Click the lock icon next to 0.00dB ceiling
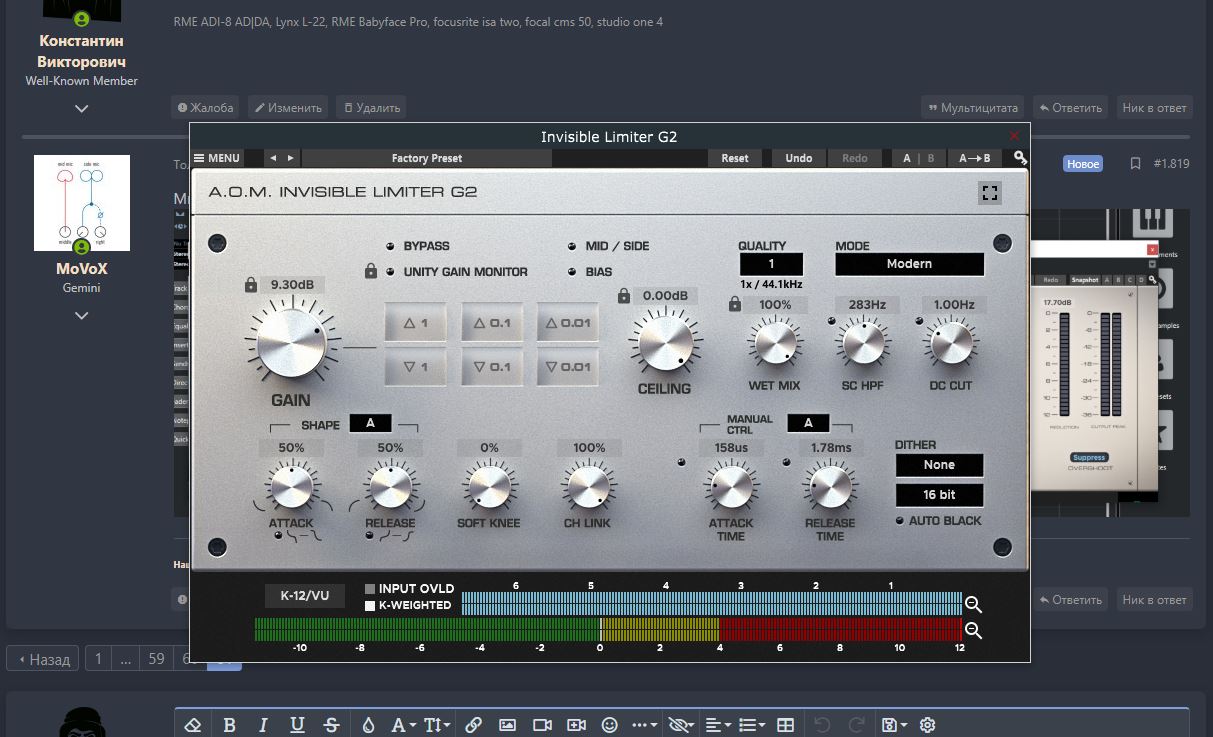The image size is (1213, 737). coord(624,296)
